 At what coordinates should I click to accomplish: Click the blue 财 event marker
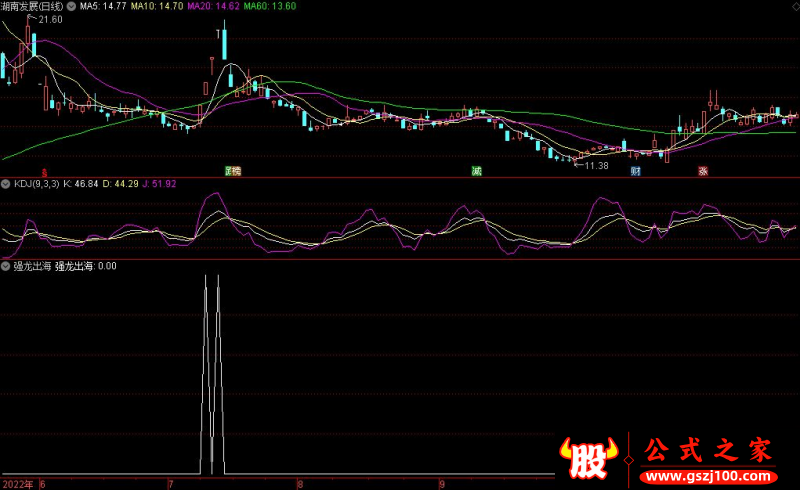(x=635, y=171)
